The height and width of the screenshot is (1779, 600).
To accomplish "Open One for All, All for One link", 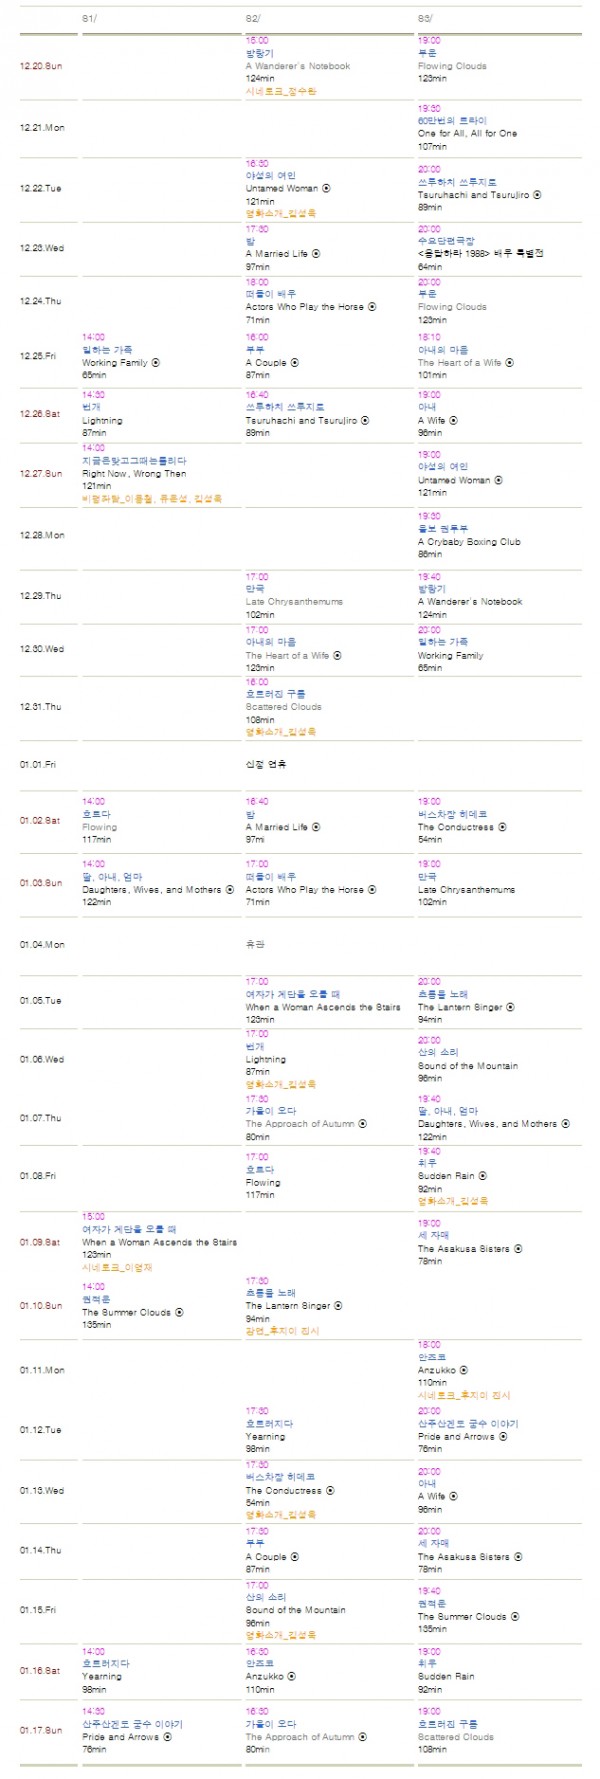I will (x=467, y=133).
